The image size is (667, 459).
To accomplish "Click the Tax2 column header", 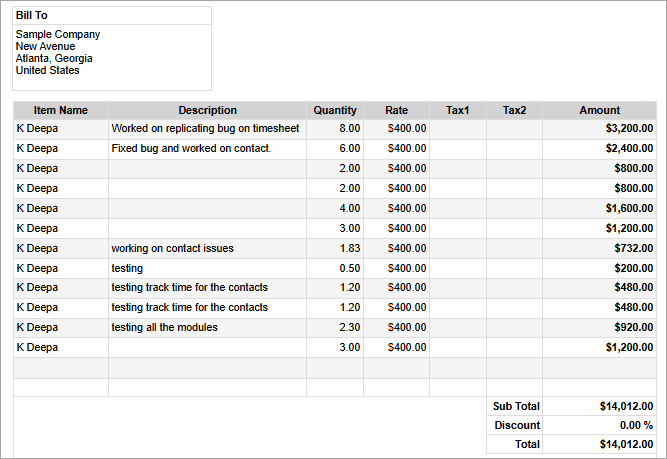I will [x=514, y=110].
